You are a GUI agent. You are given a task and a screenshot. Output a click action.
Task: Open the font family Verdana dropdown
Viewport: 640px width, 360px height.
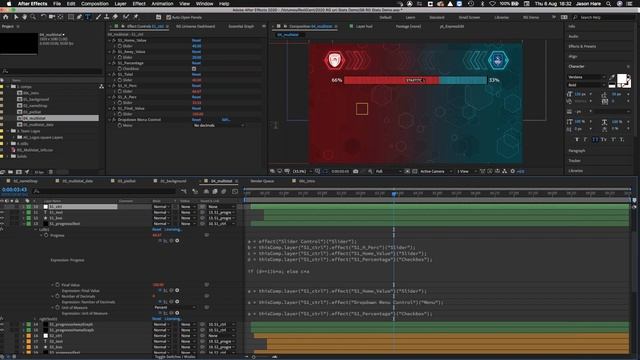pyautogui.click(x=586, y=77)
